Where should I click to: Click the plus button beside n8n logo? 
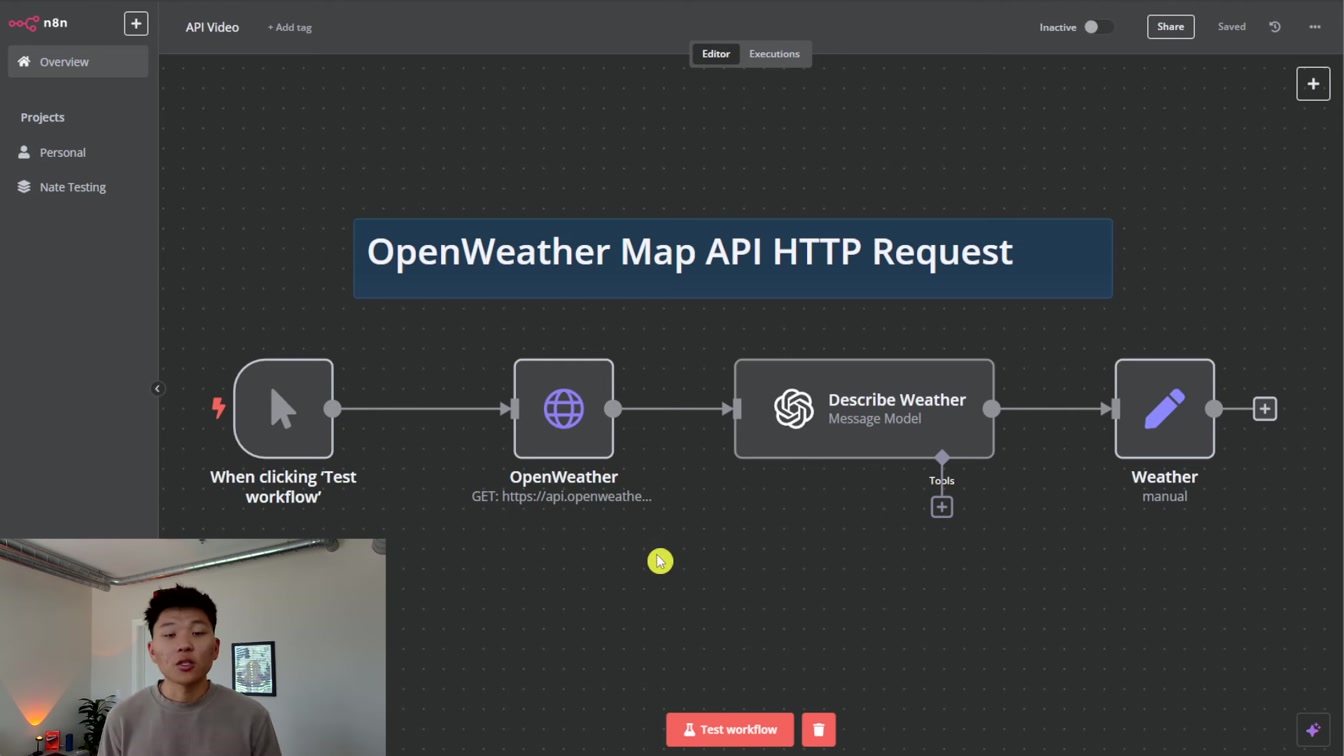pos(136,23)
